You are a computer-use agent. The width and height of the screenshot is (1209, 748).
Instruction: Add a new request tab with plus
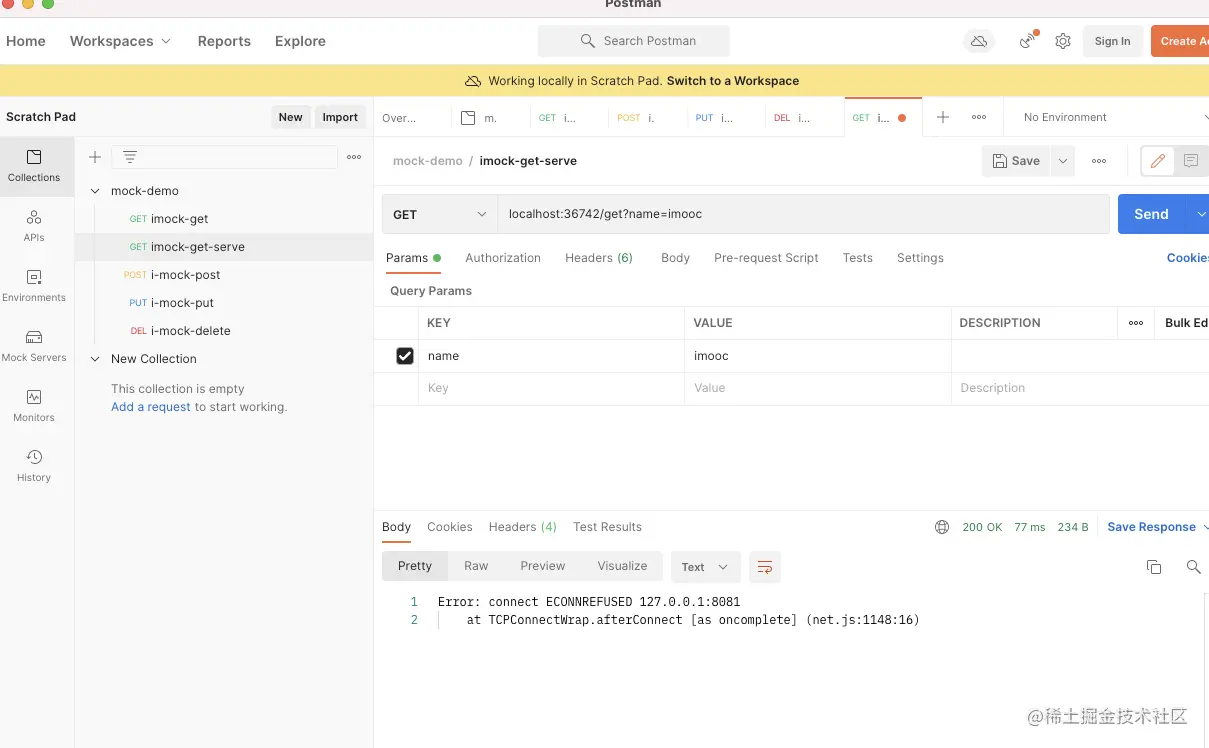[942, 117]
